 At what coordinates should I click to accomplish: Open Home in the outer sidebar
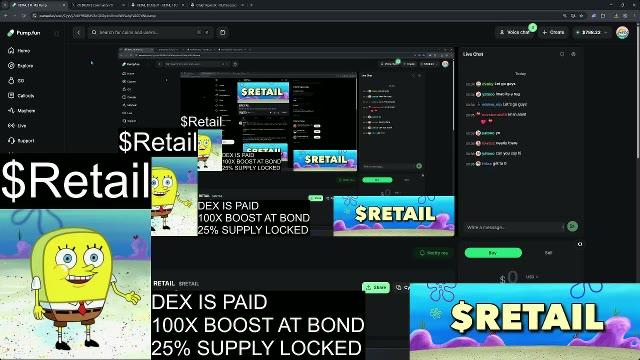click(19, 51)
